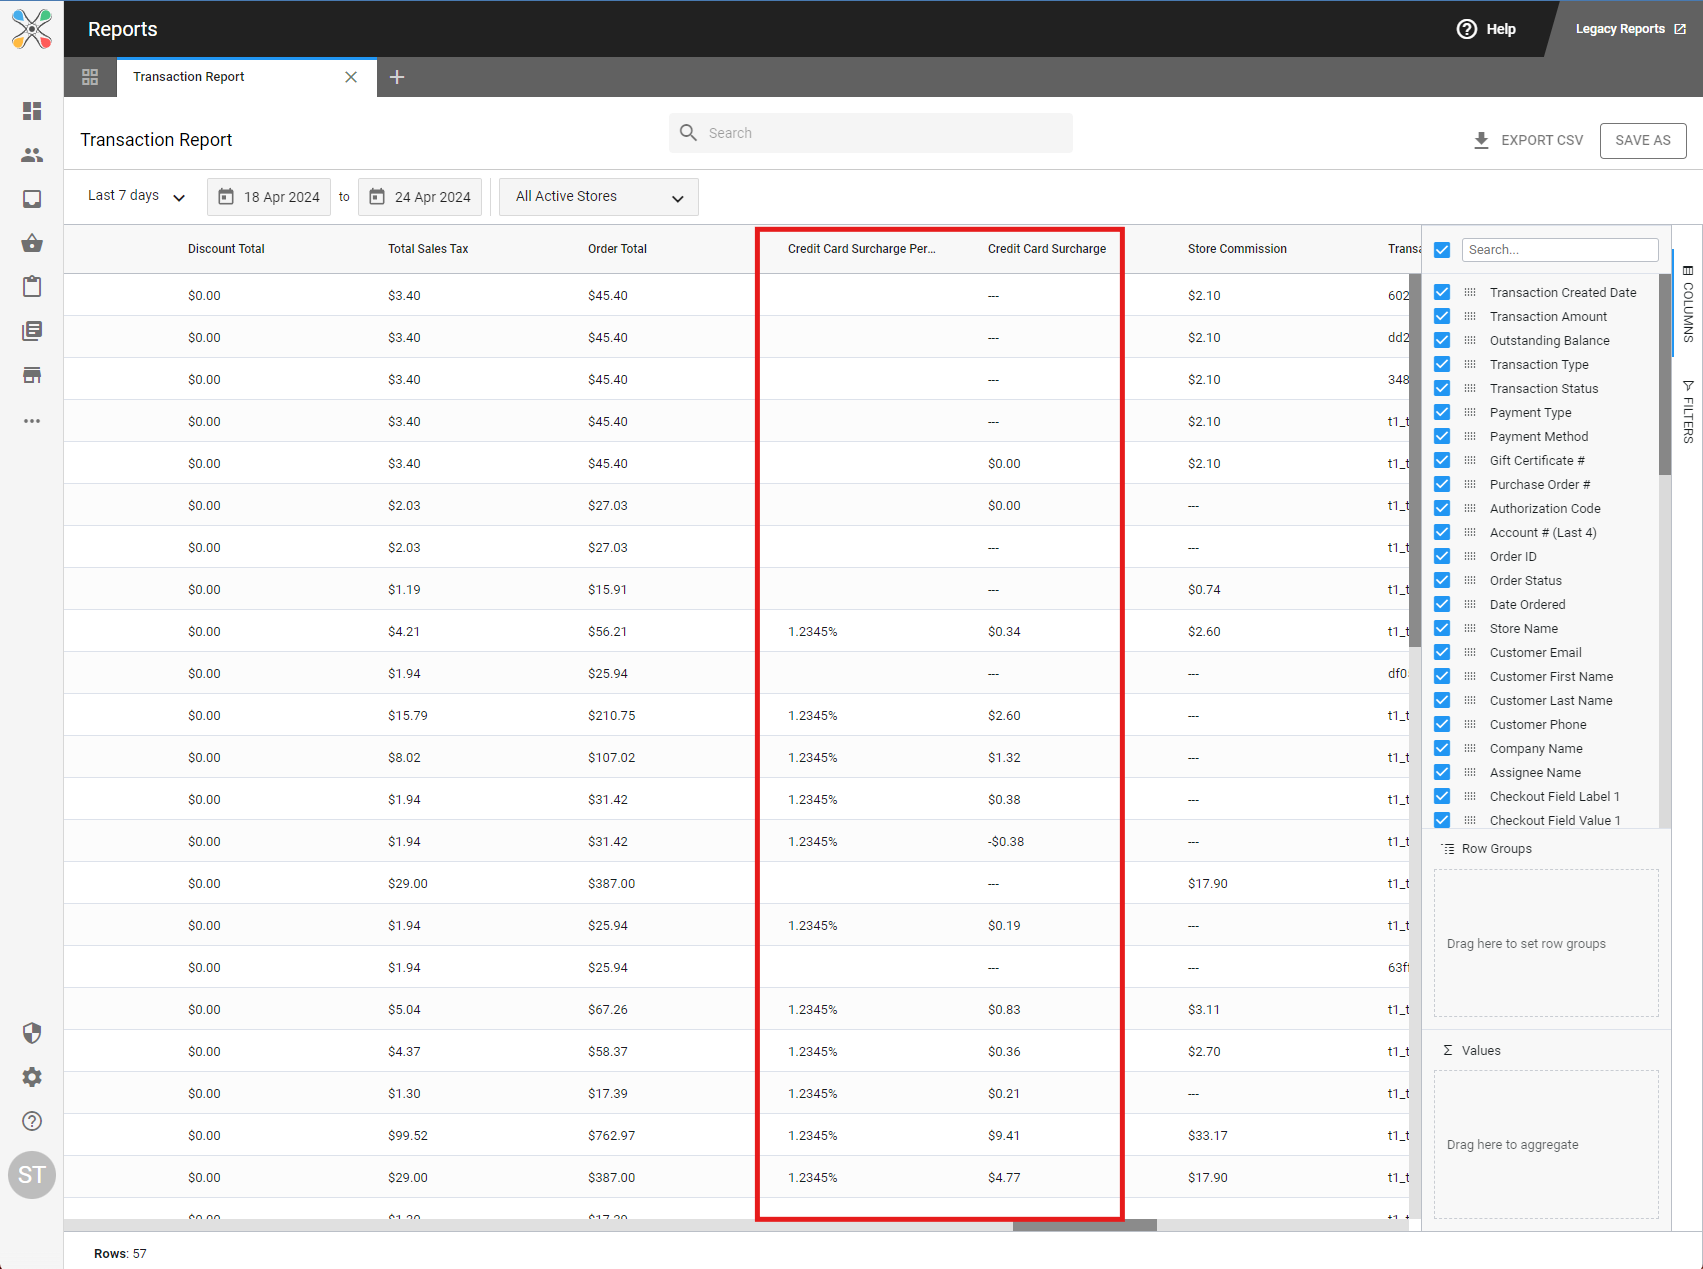Open the 18 Apr 2024 start date picker
This screenshot has height=1269, width=1703.
coord(269,197)
